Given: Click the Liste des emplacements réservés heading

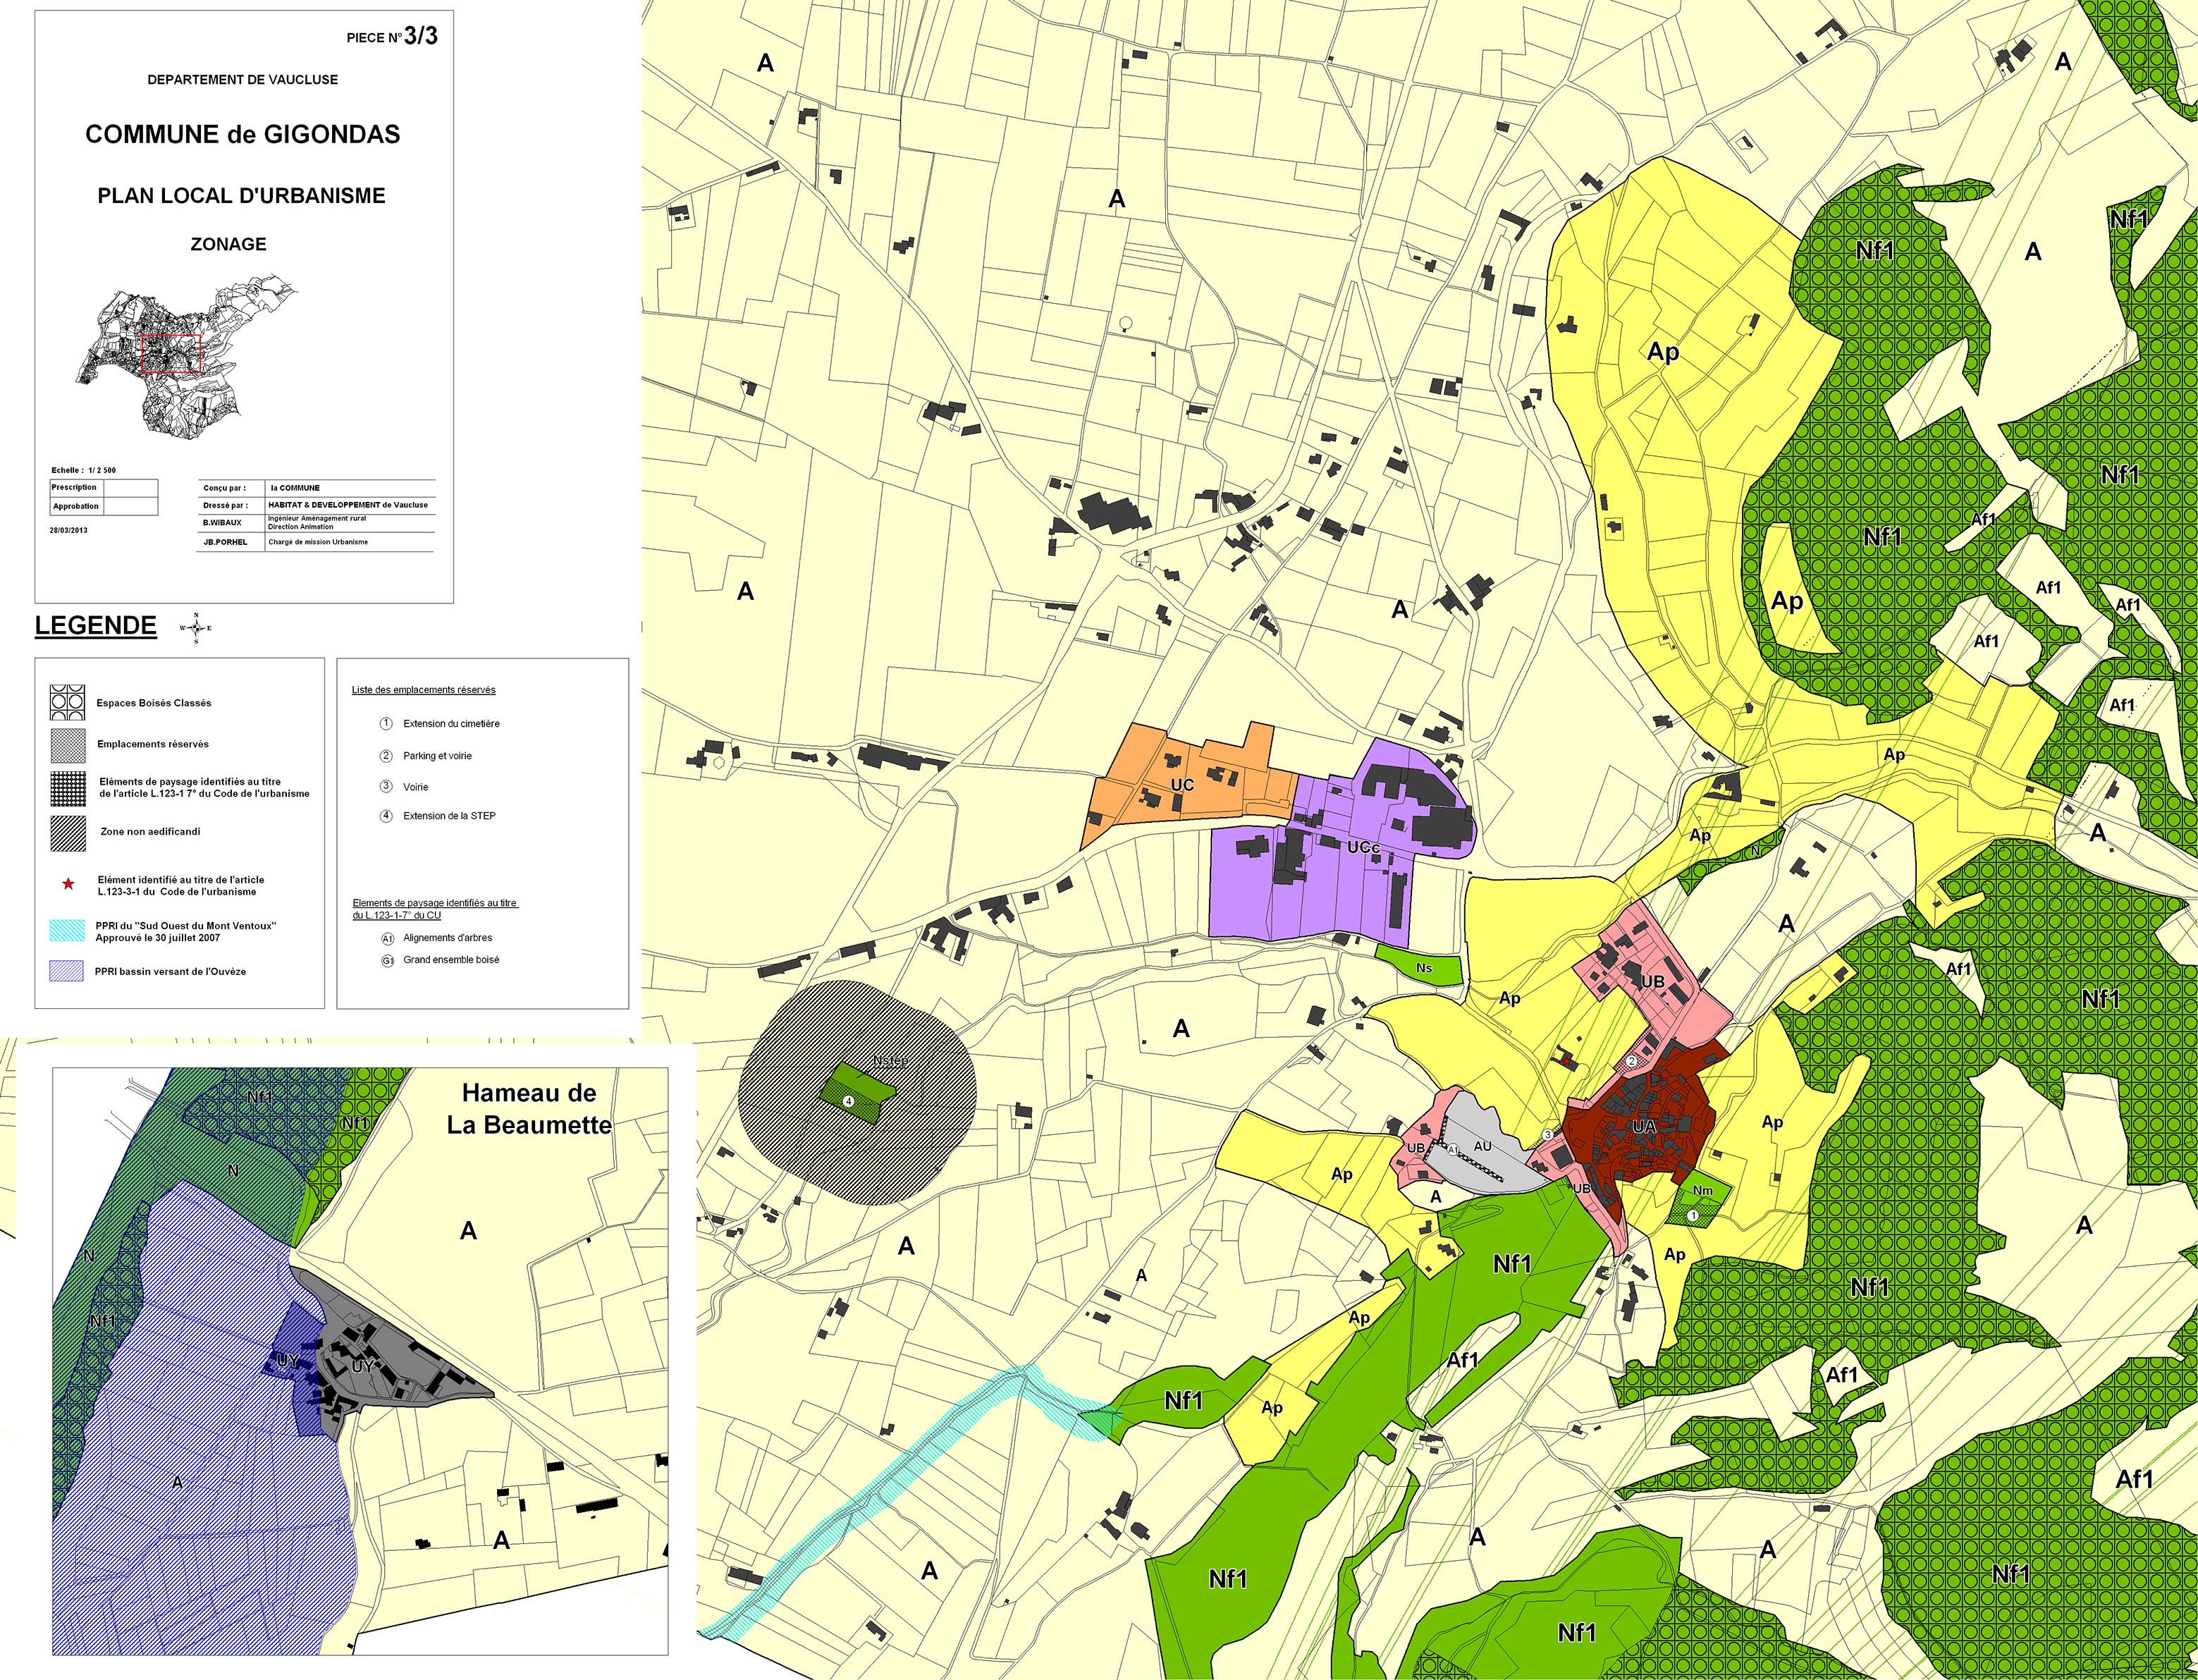Looking at the screenshot, I should click(x=424, y=690).
